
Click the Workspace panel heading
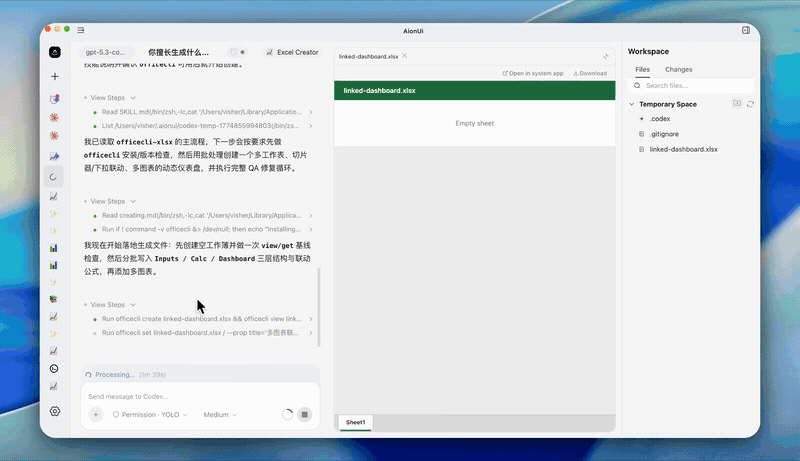[x=648, y=52]
